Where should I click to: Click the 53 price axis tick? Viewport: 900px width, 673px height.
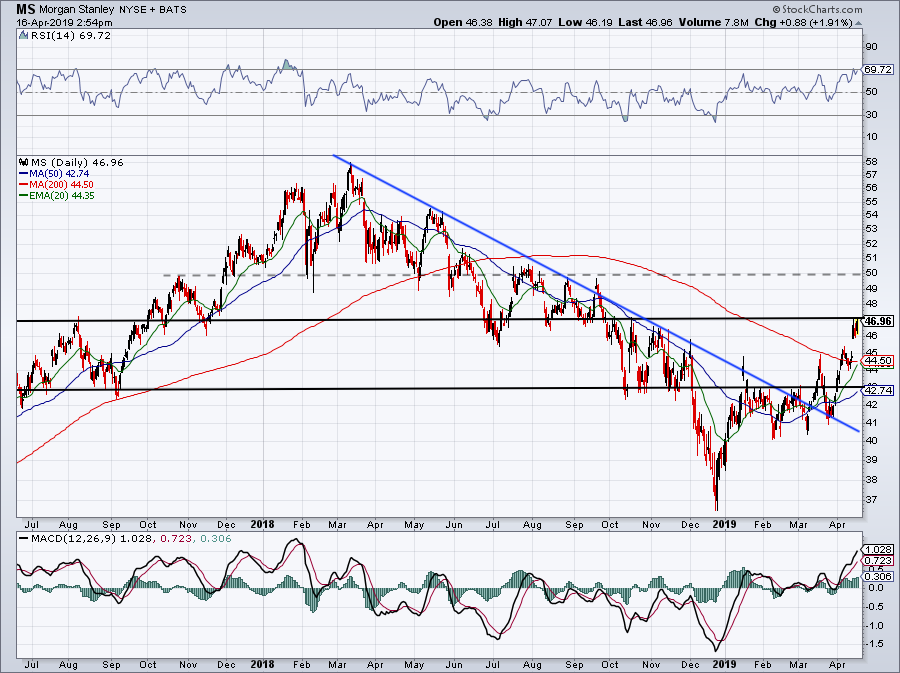871,229
